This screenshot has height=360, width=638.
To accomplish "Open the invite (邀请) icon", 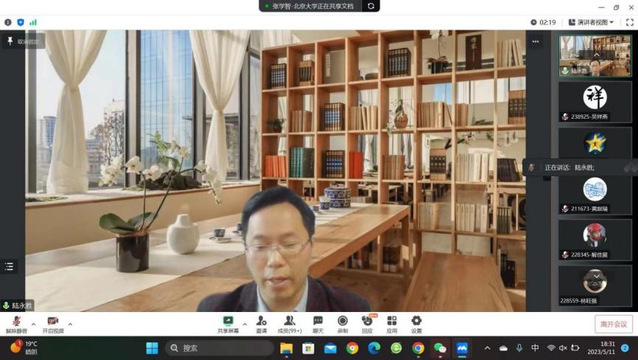I will (x=261, y=325).
